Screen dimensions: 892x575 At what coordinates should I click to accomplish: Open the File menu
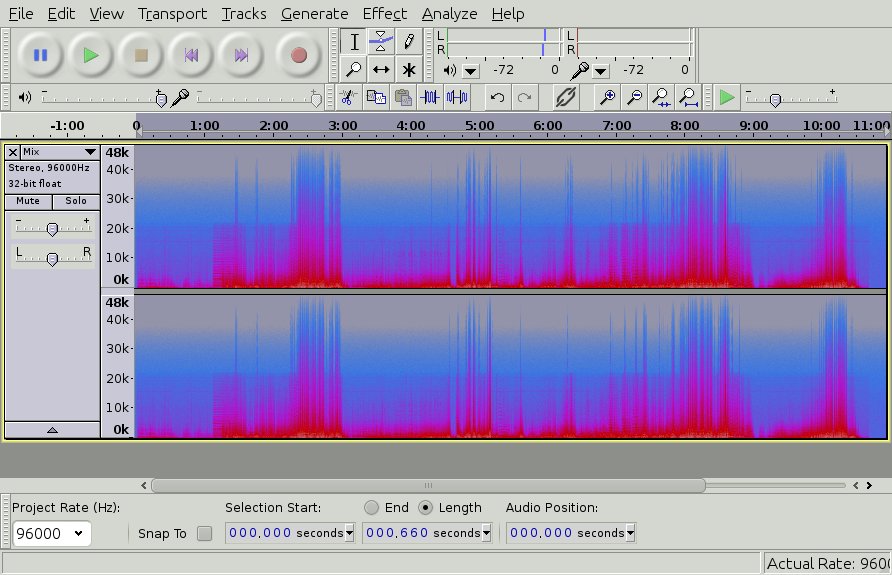[21, 14]
